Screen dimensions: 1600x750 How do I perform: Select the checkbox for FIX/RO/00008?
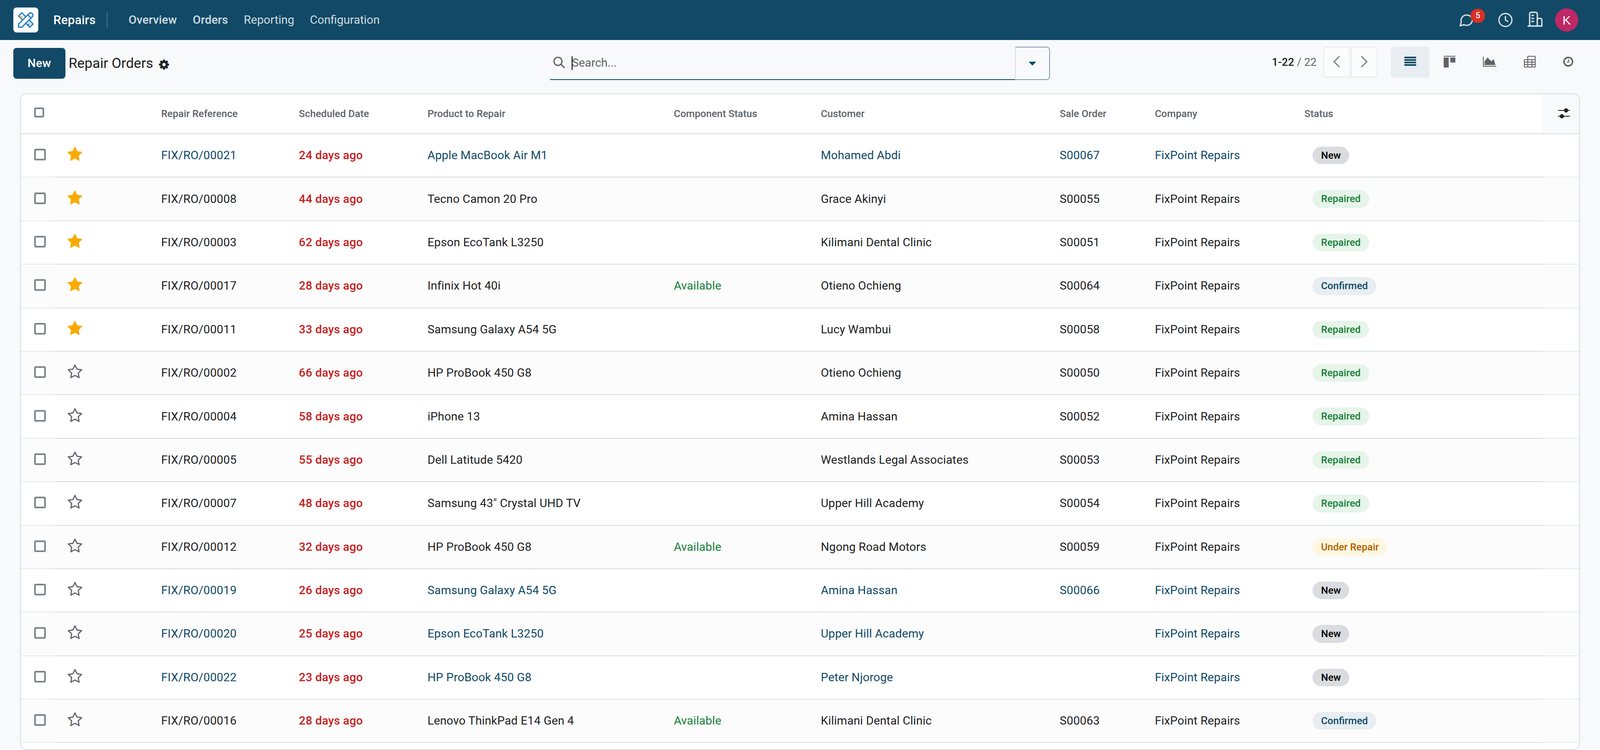tap(40, 198)
